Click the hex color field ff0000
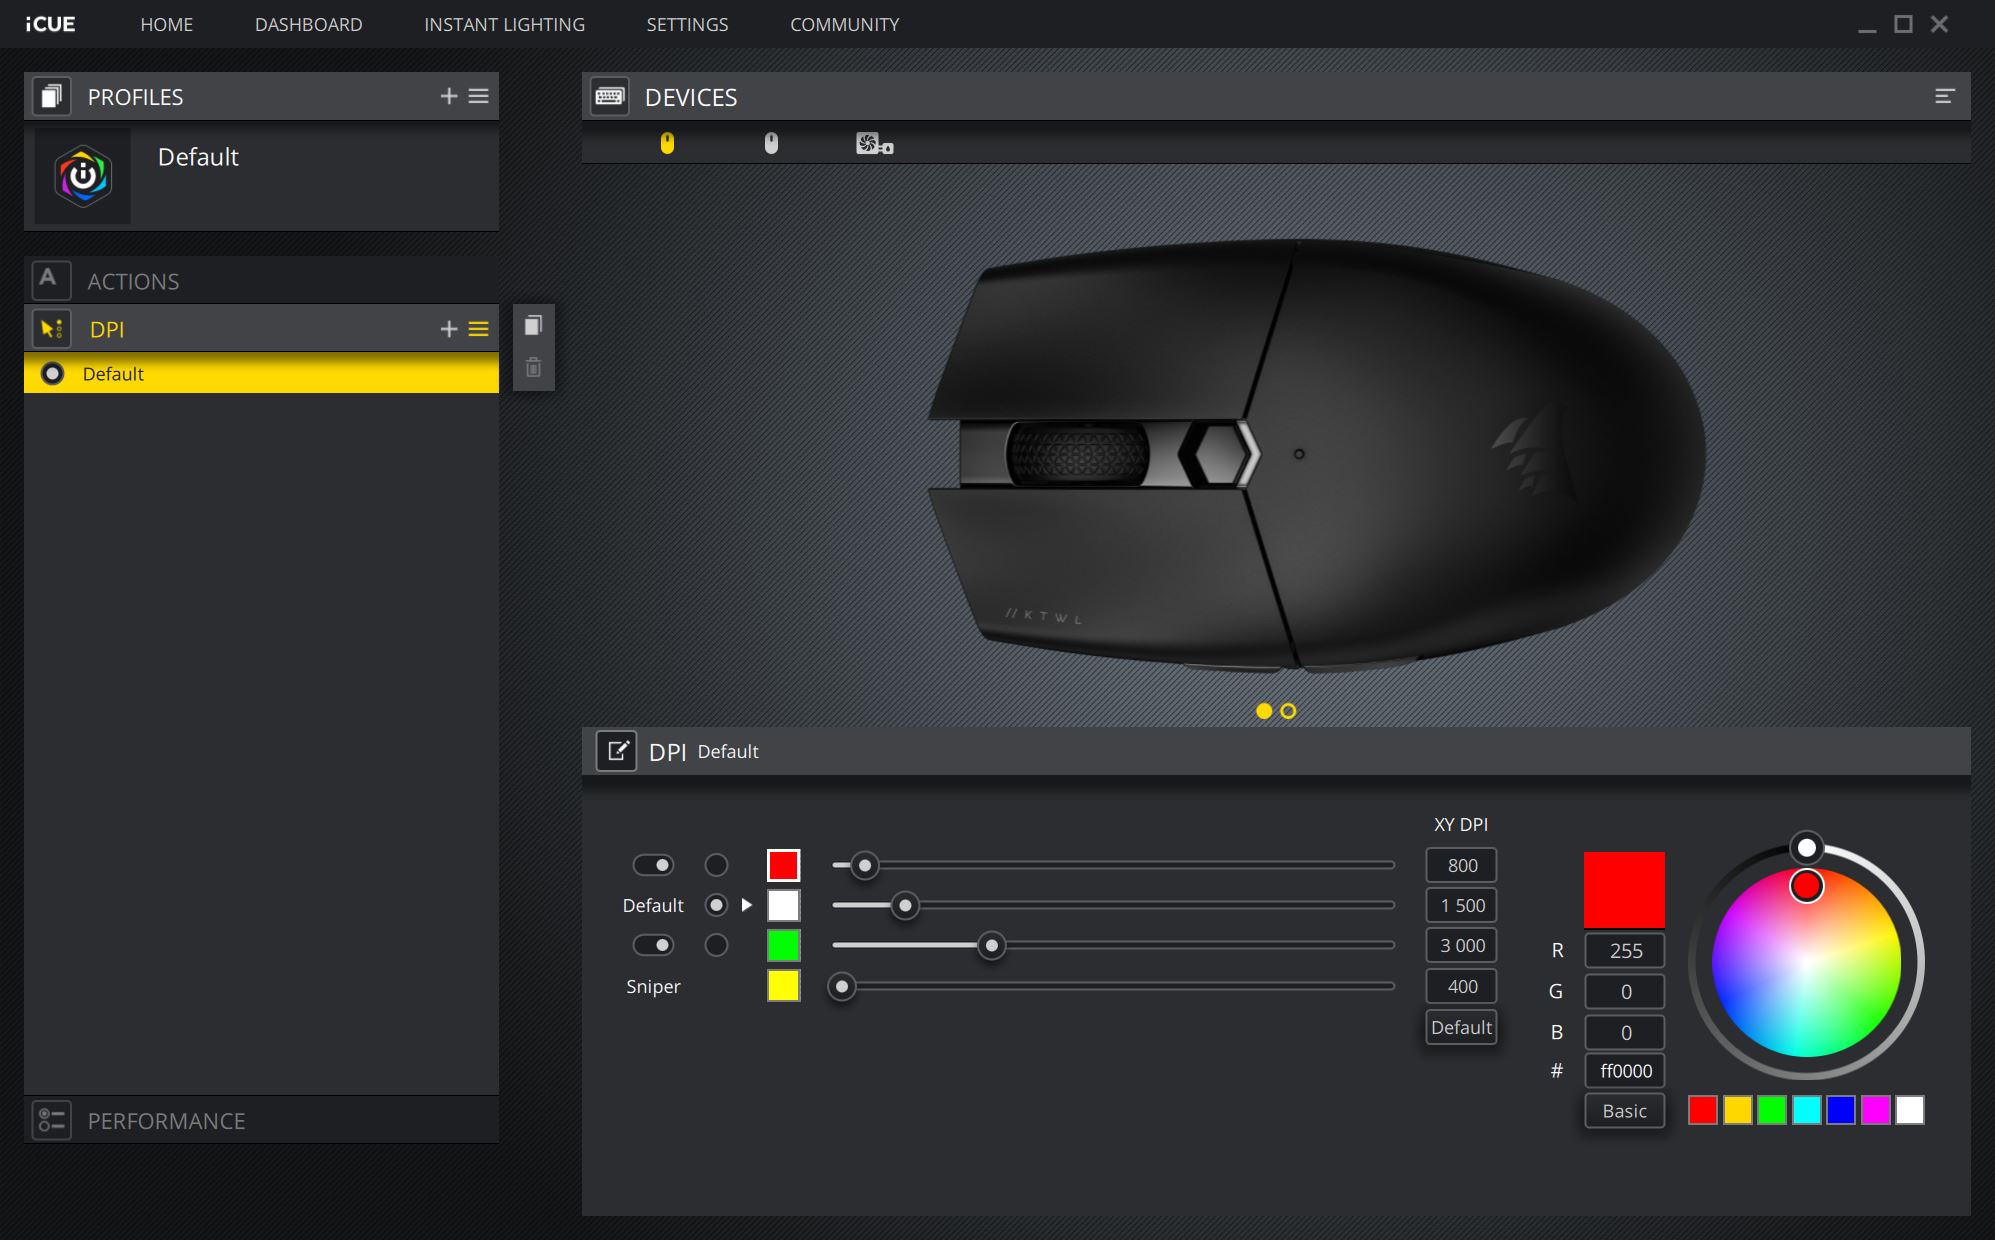This screenshot has height=1240, width=1995. coord(1625,1071)
